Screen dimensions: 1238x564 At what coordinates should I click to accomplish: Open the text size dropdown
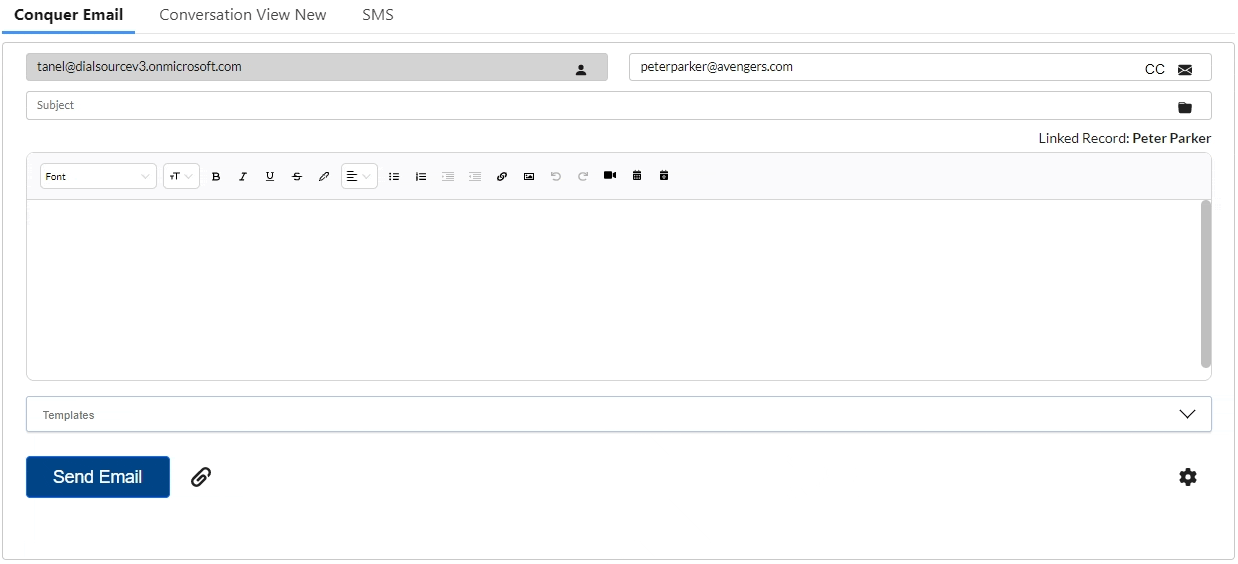pyautogui.click(x=181, y=176)
